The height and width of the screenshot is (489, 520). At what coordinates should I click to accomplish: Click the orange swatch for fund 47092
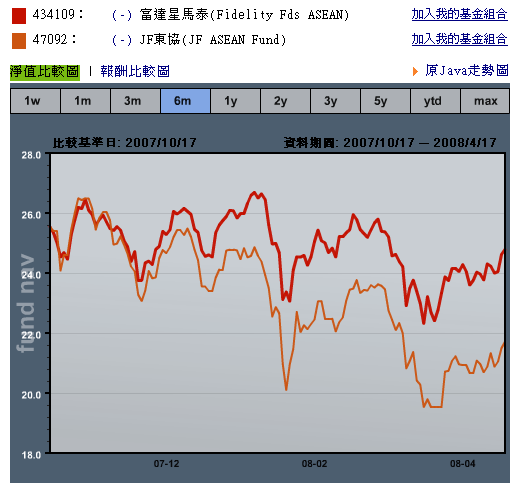tap(19, 41)
